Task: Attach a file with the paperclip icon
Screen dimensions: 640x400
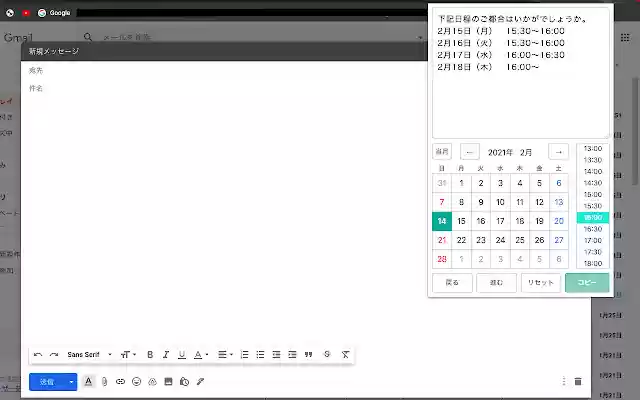Action: click(104, 382)
